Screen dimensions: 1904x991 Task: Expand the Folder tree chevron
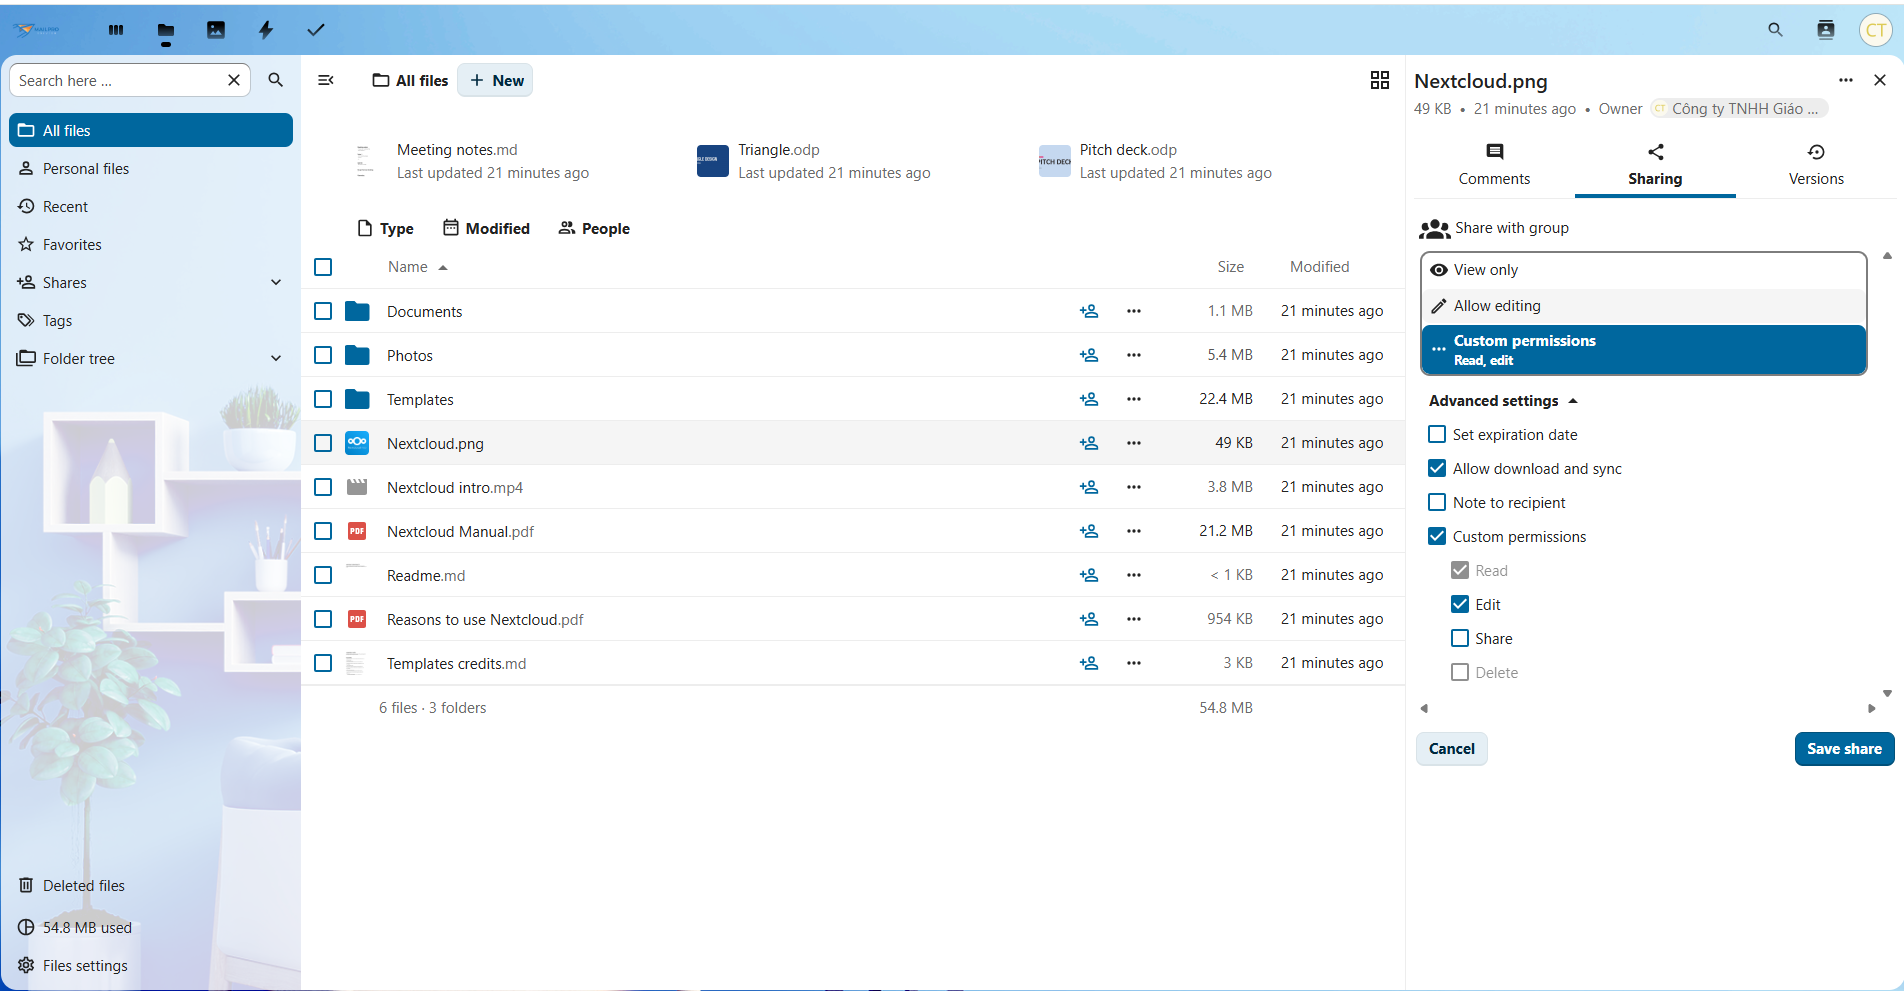[276, 358]
